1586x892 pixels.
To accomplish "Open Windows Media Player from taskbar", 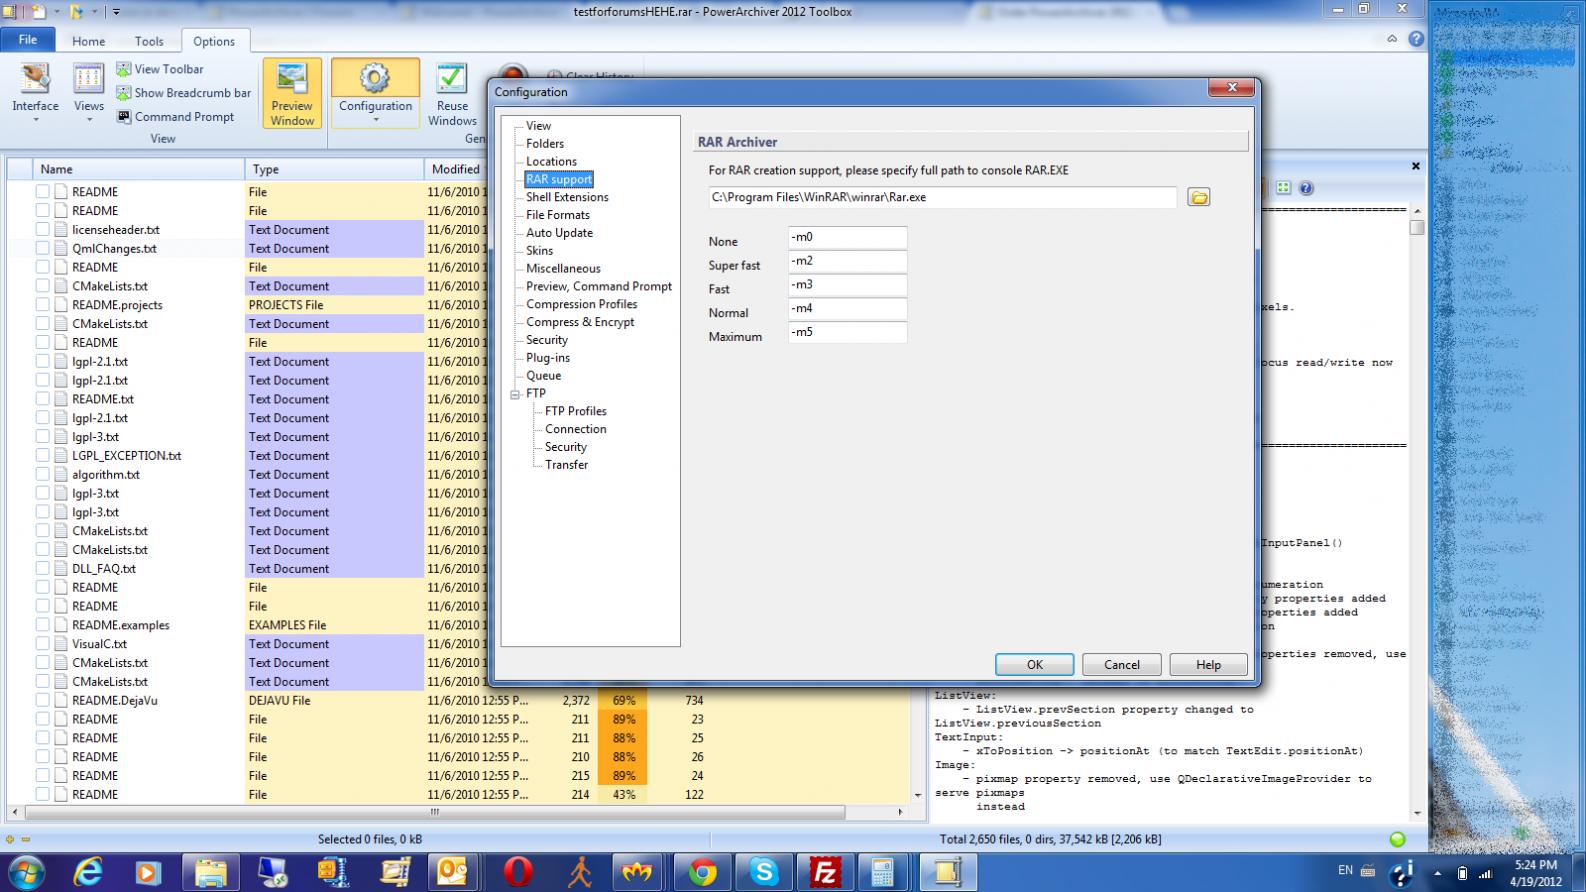I will coord(148,872).
